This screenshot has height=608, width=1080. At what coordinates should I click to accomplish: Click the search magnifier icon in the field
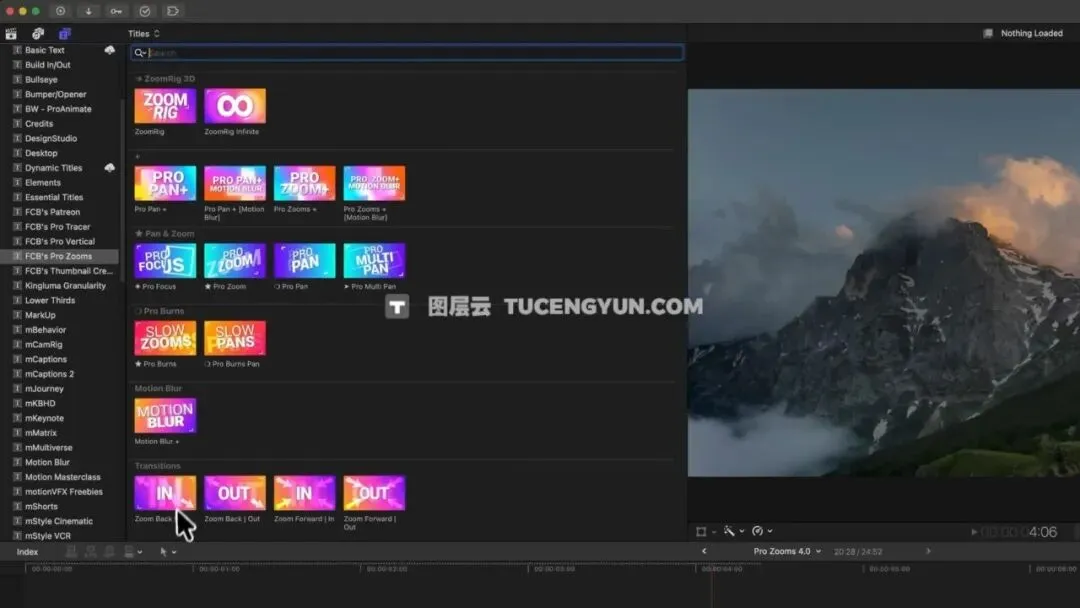point(140,52)
